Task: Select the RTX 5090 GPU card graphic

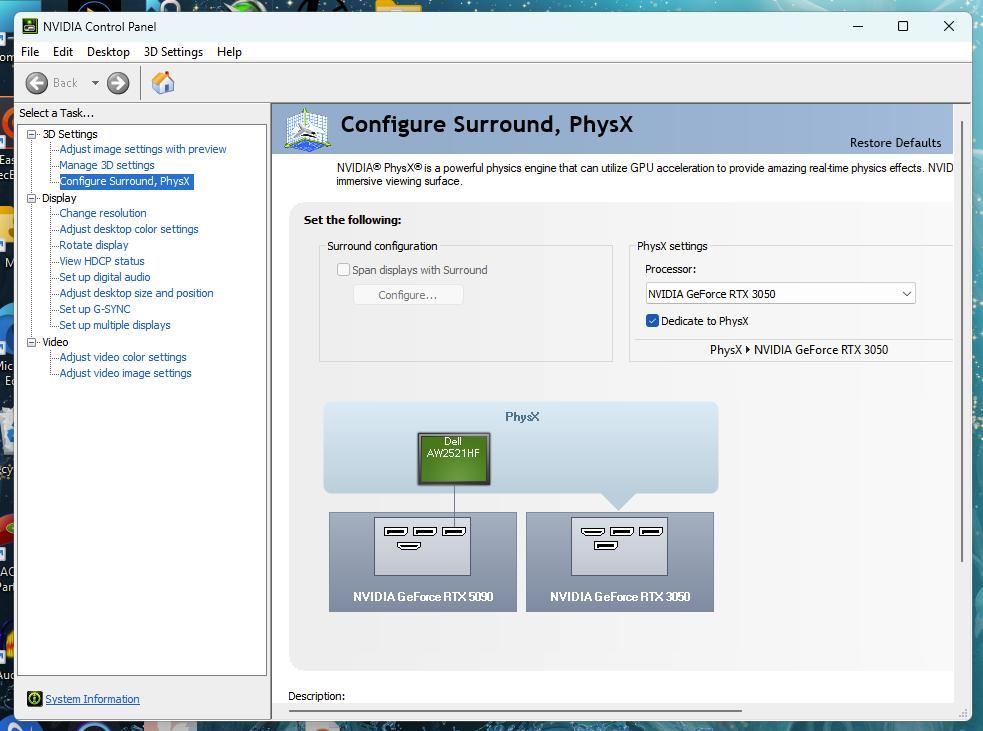Action: (x=422, y=560)
